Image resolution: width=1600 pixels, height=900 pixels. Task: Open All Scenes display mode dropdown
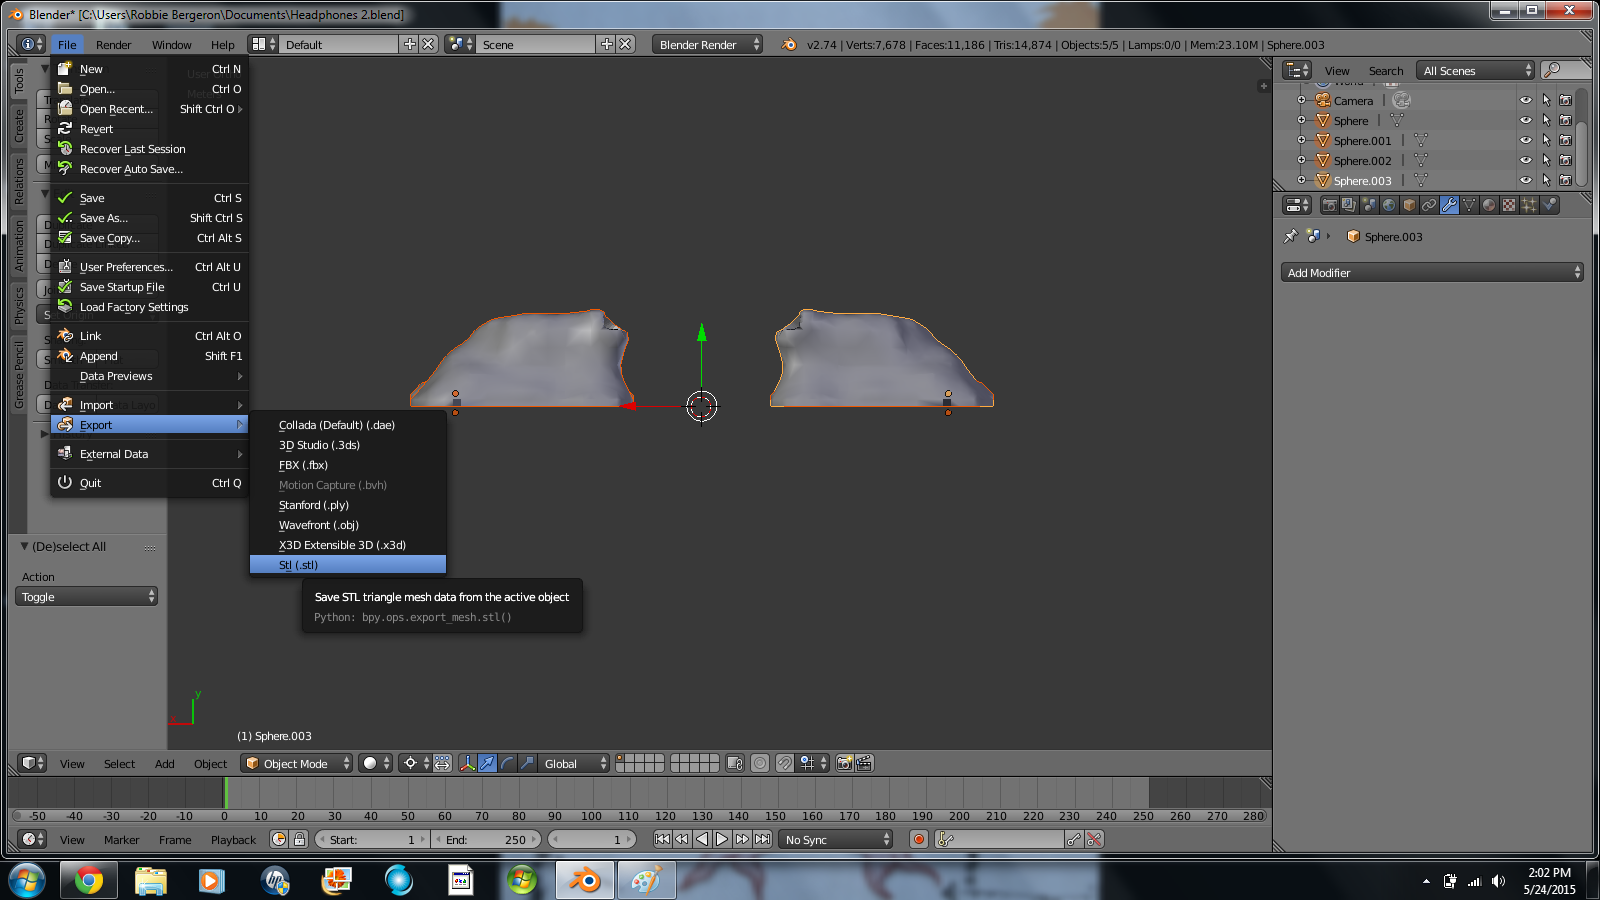tap(1475, 70)
